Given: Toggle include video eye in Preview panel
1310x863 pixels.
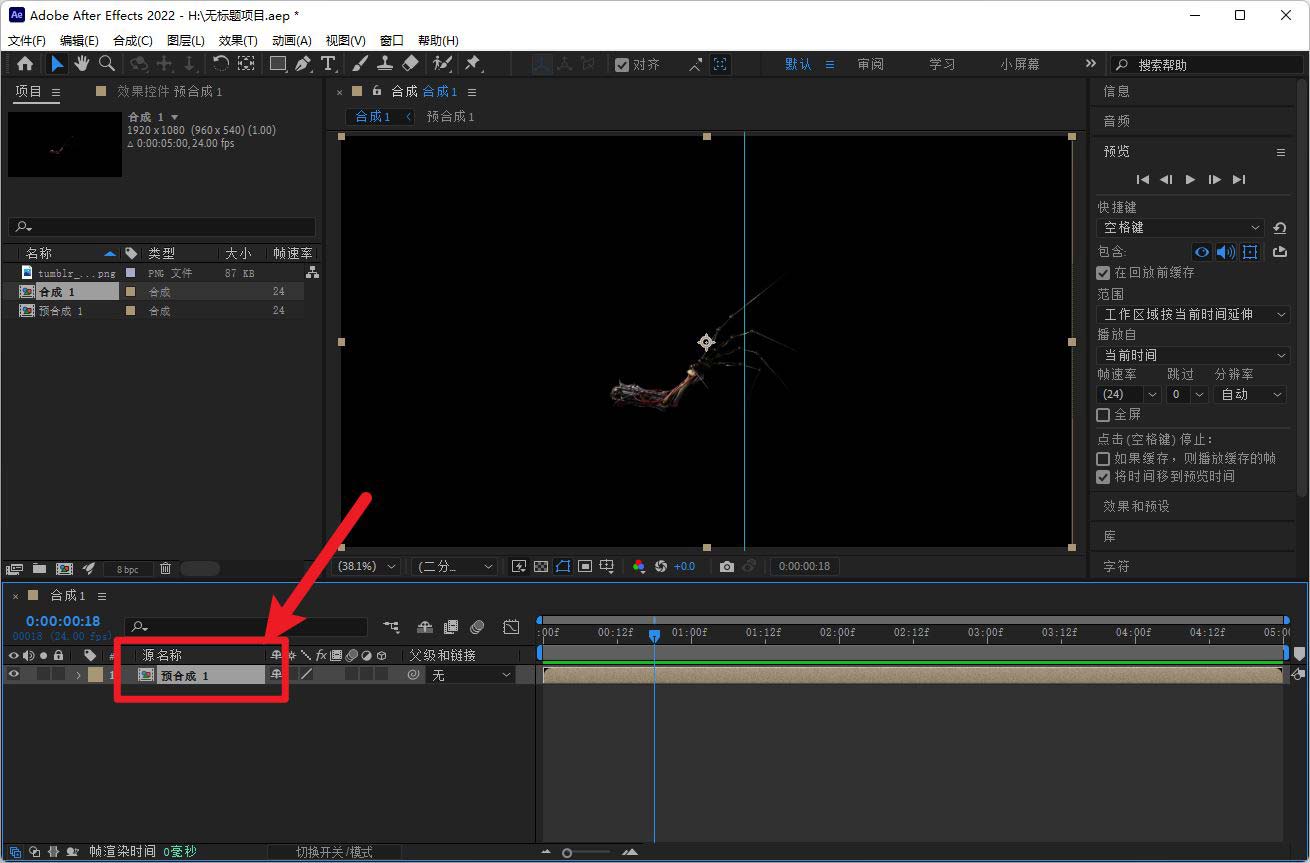Looking at the screenshot, I should point(1202,252).
